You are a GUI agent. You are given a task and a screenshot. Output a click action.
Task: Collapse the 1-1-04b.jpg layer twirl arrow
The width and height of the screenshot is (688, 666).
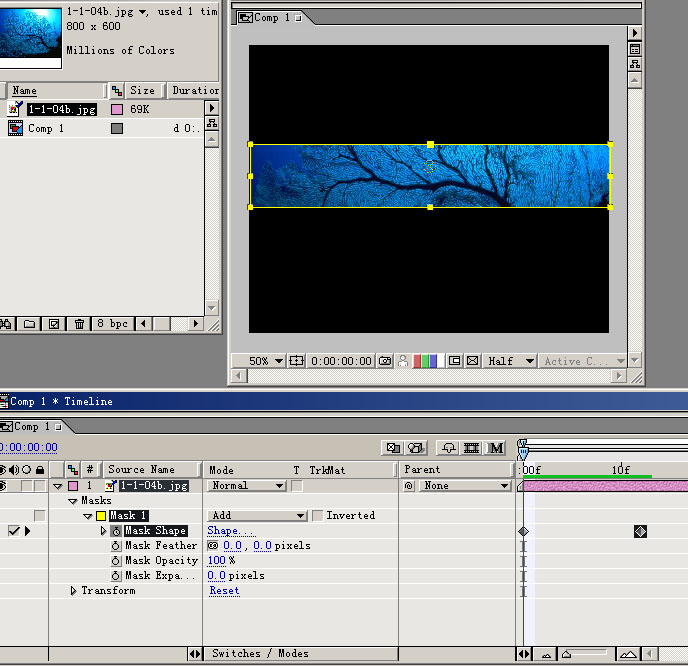click(x=57, y=486)
